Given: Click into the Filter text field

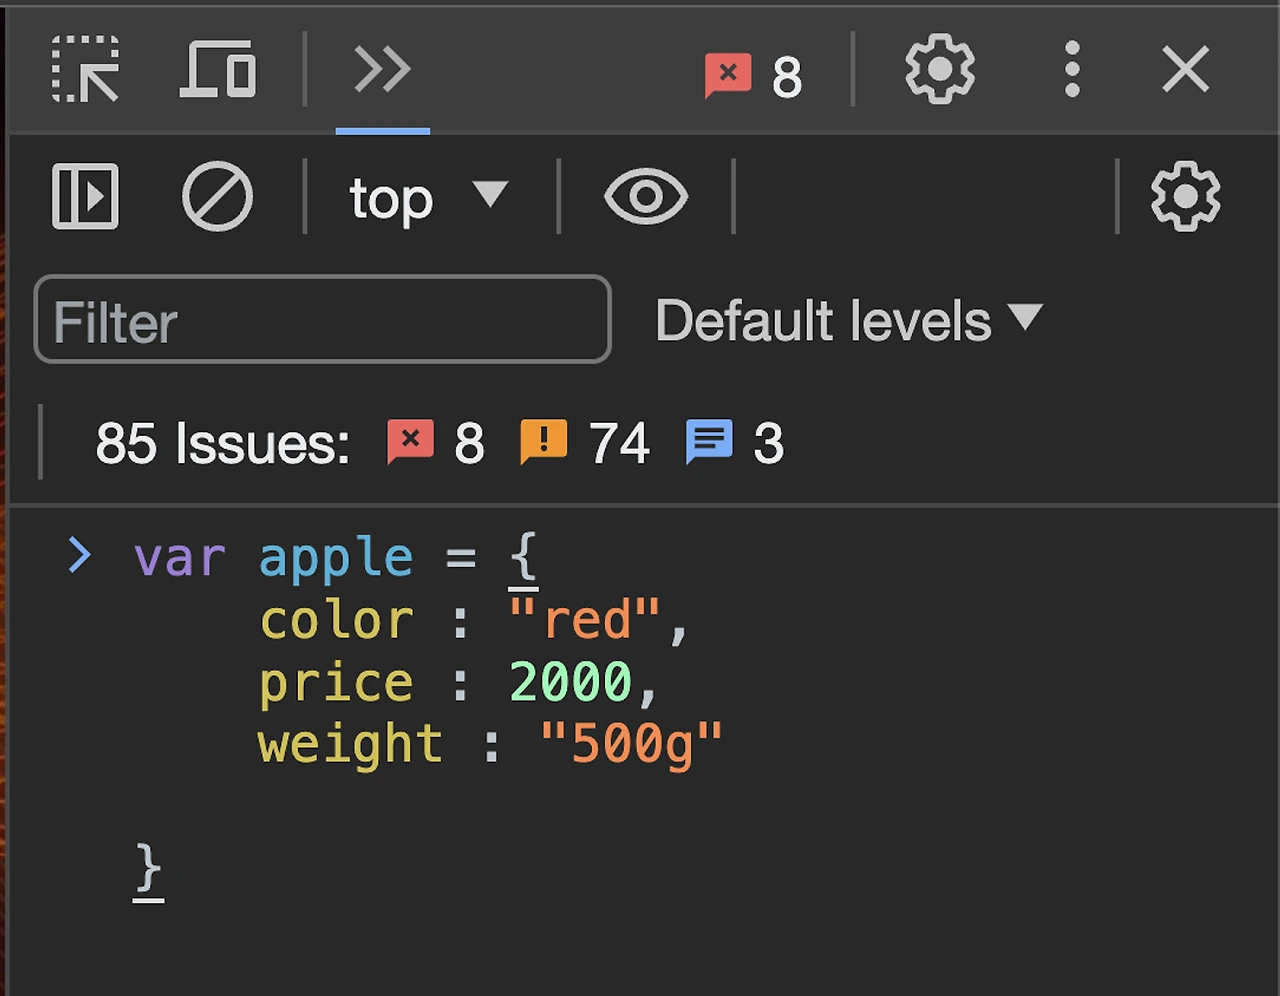Looking at the screenshot, I should [x=322, y=320].
